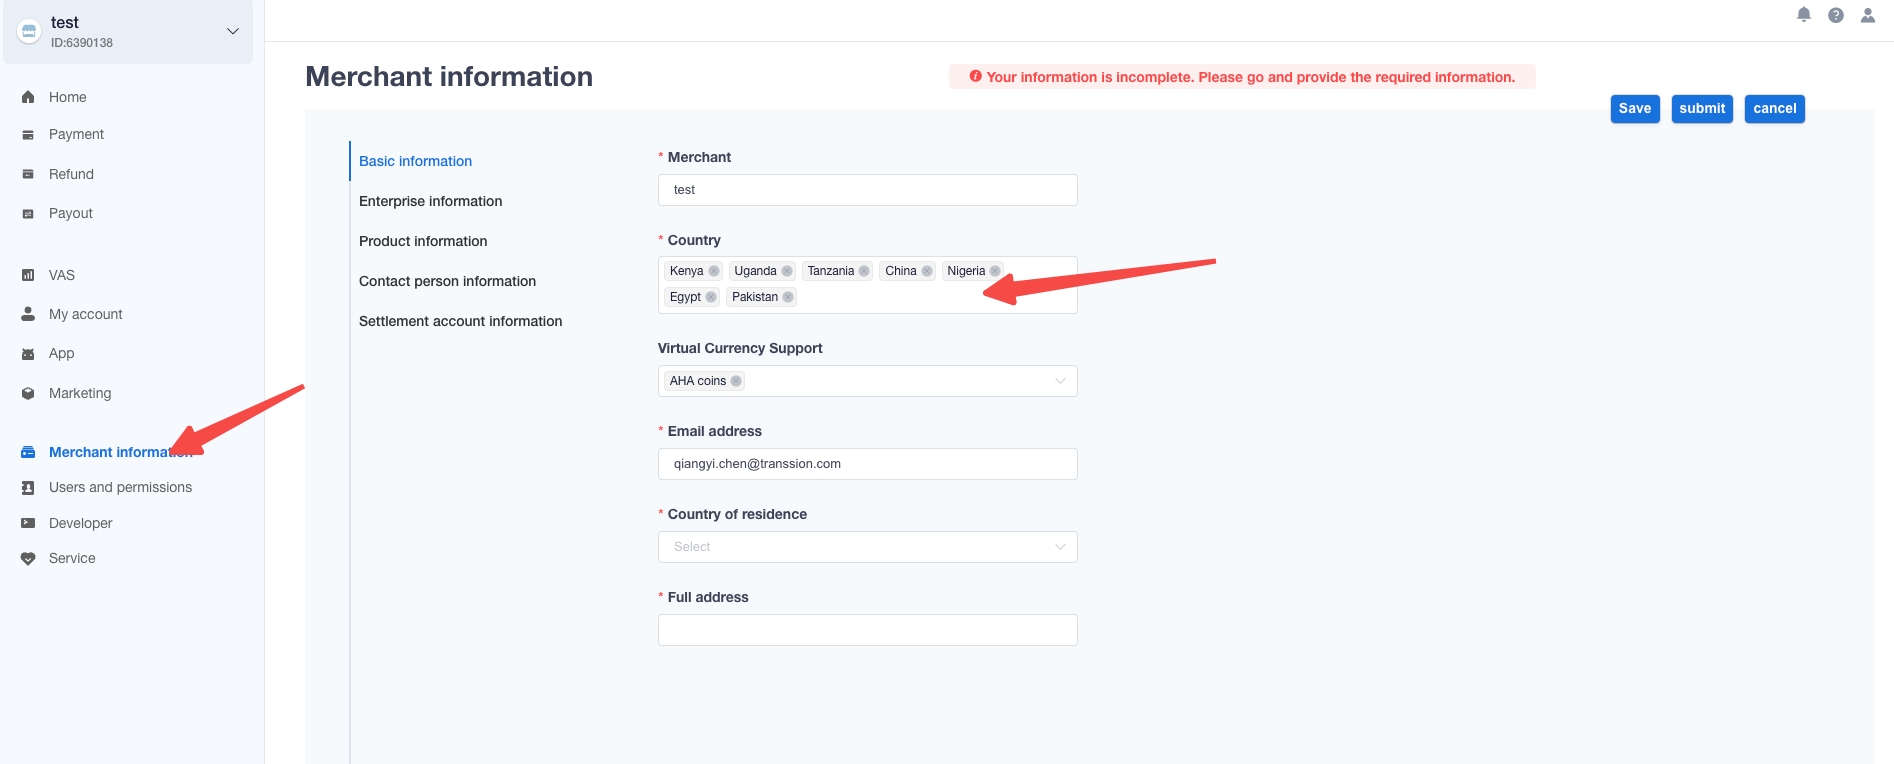This screenshot has height=764, width=1894.
Task: Expand the test merchant account switcher
Action: pos(232,31)
